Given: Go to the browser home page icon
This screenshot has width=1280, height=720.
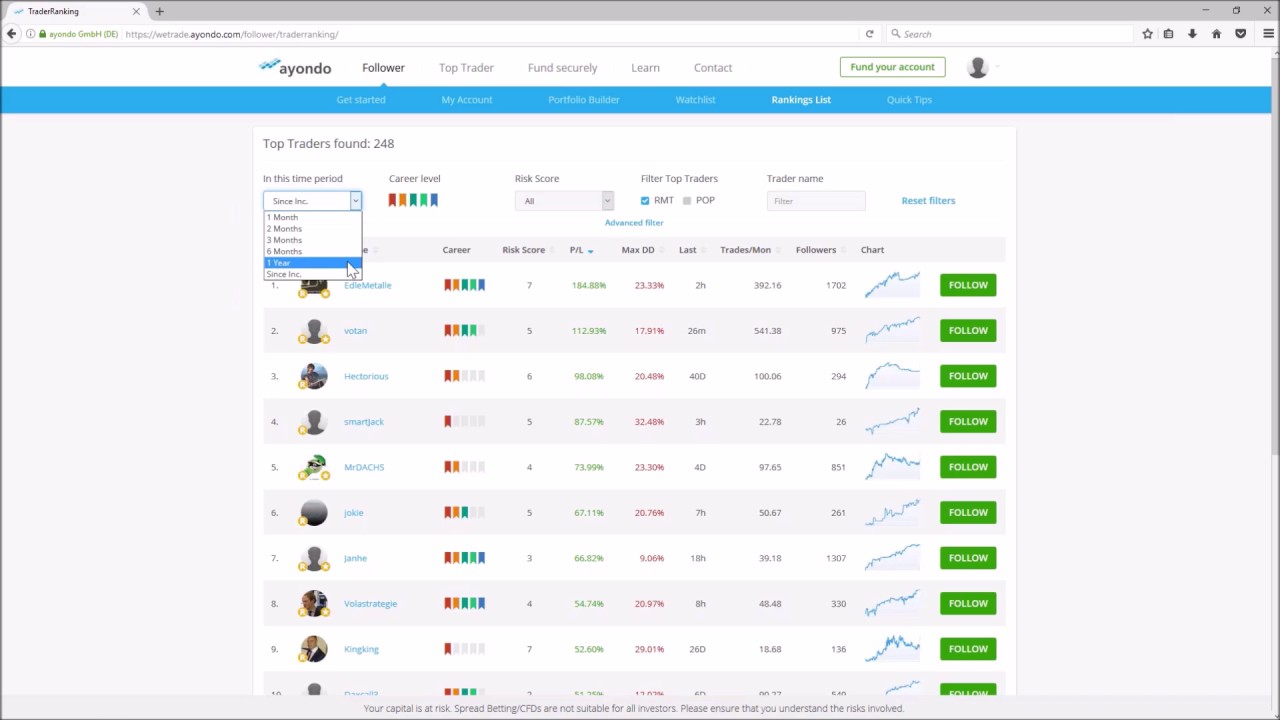Looking at the screenshot, I should tap(1216, 34).
